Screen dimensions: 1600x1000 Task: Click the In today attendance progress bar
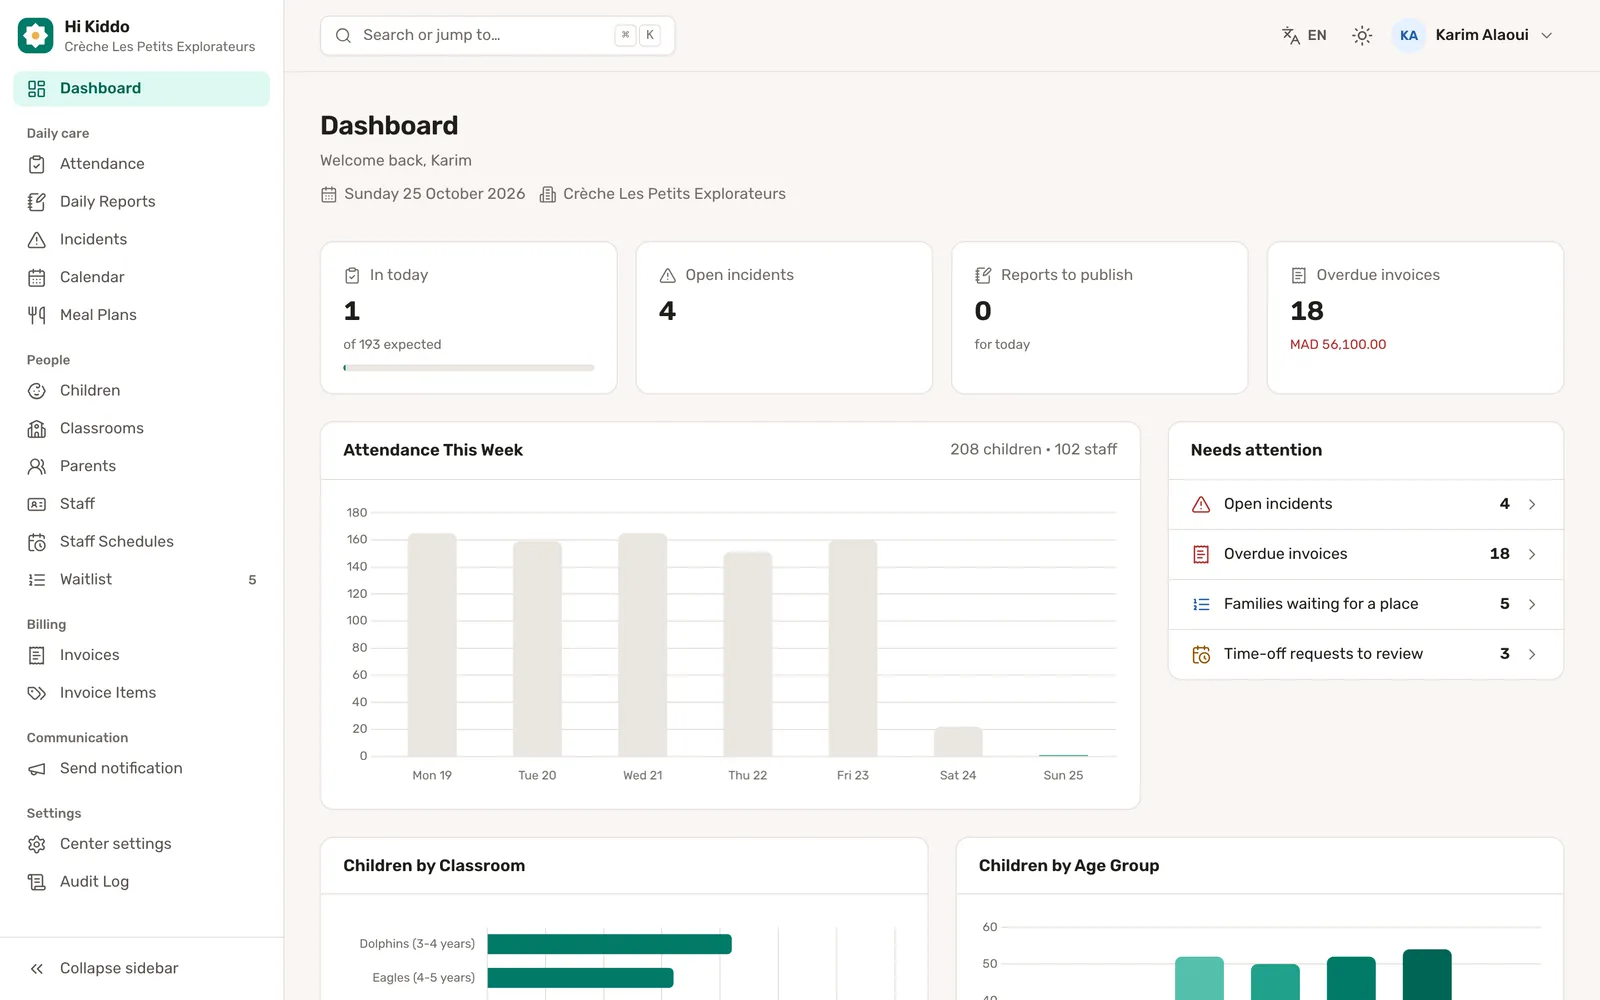(468, 368)
